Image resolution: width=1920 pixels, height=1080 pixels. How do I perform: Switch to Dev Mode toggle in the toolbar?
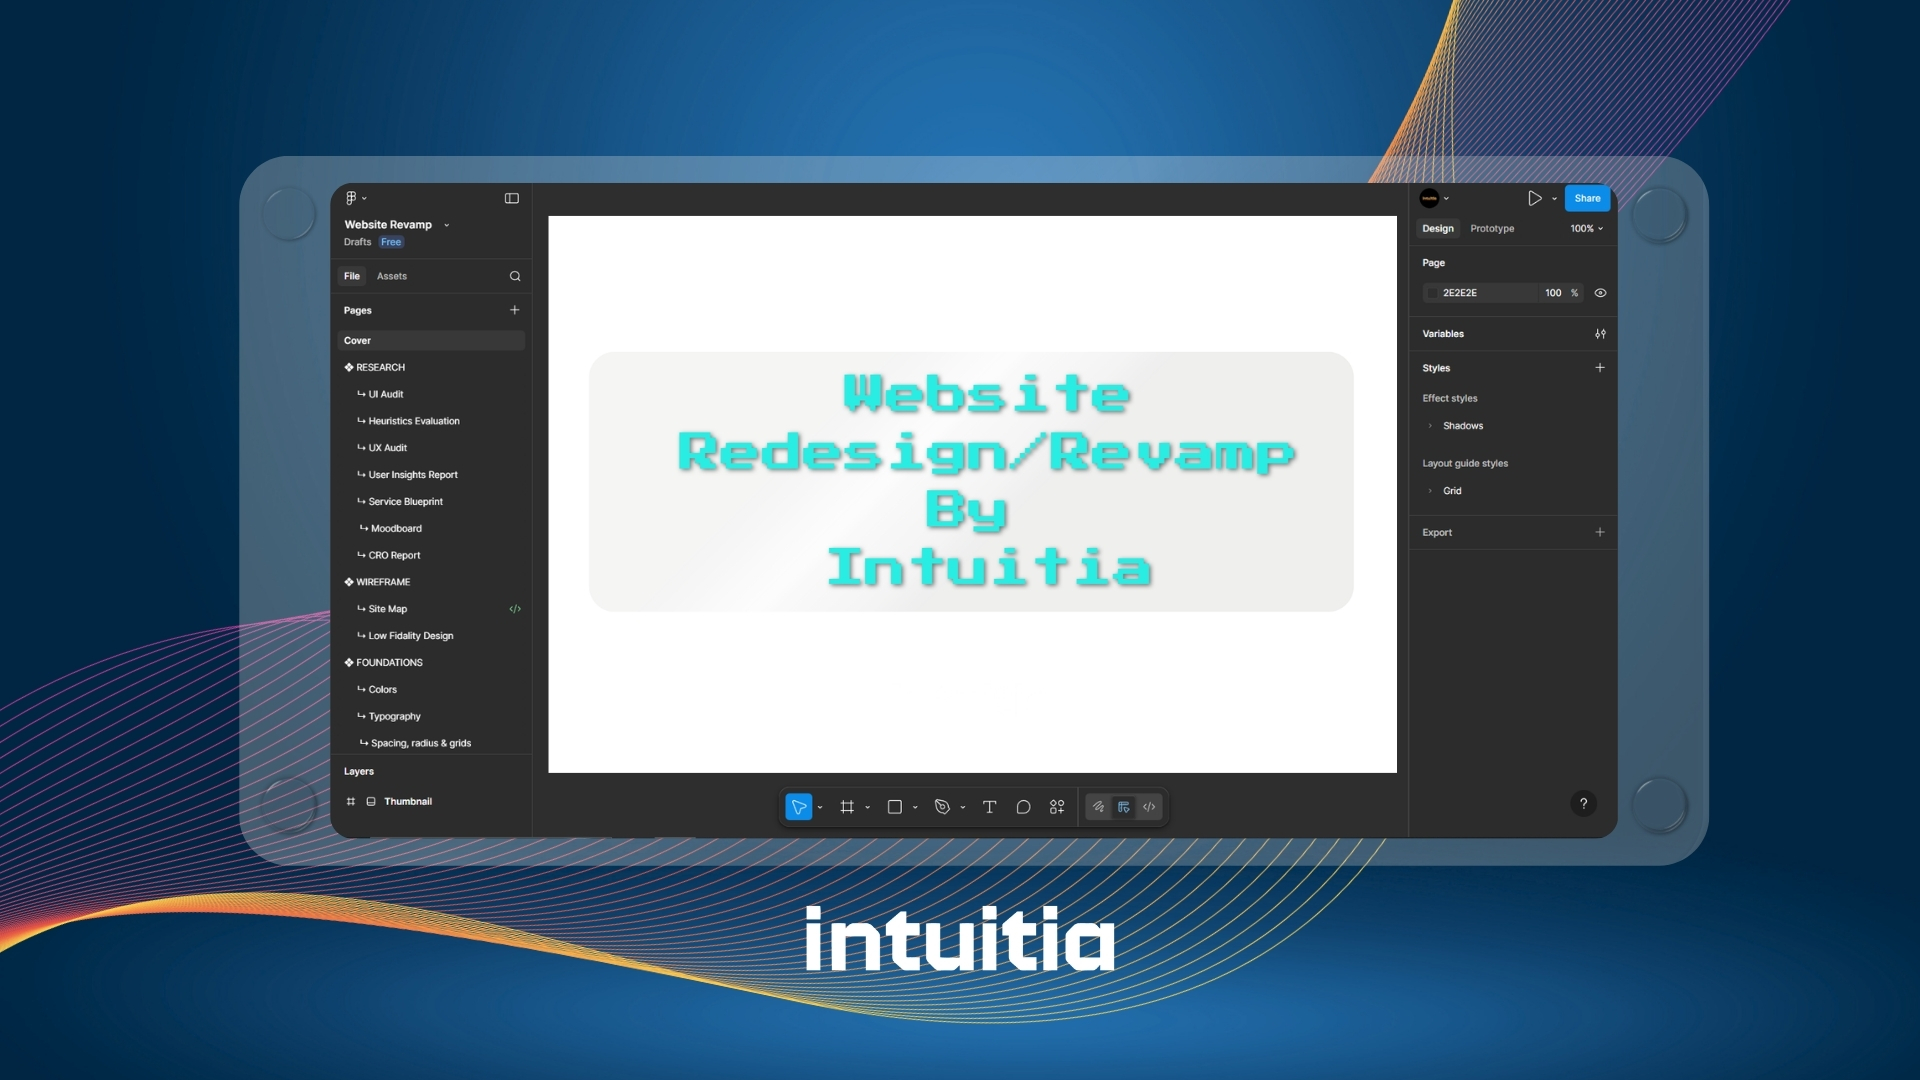pyautogui.click(x=1149, y=807)
